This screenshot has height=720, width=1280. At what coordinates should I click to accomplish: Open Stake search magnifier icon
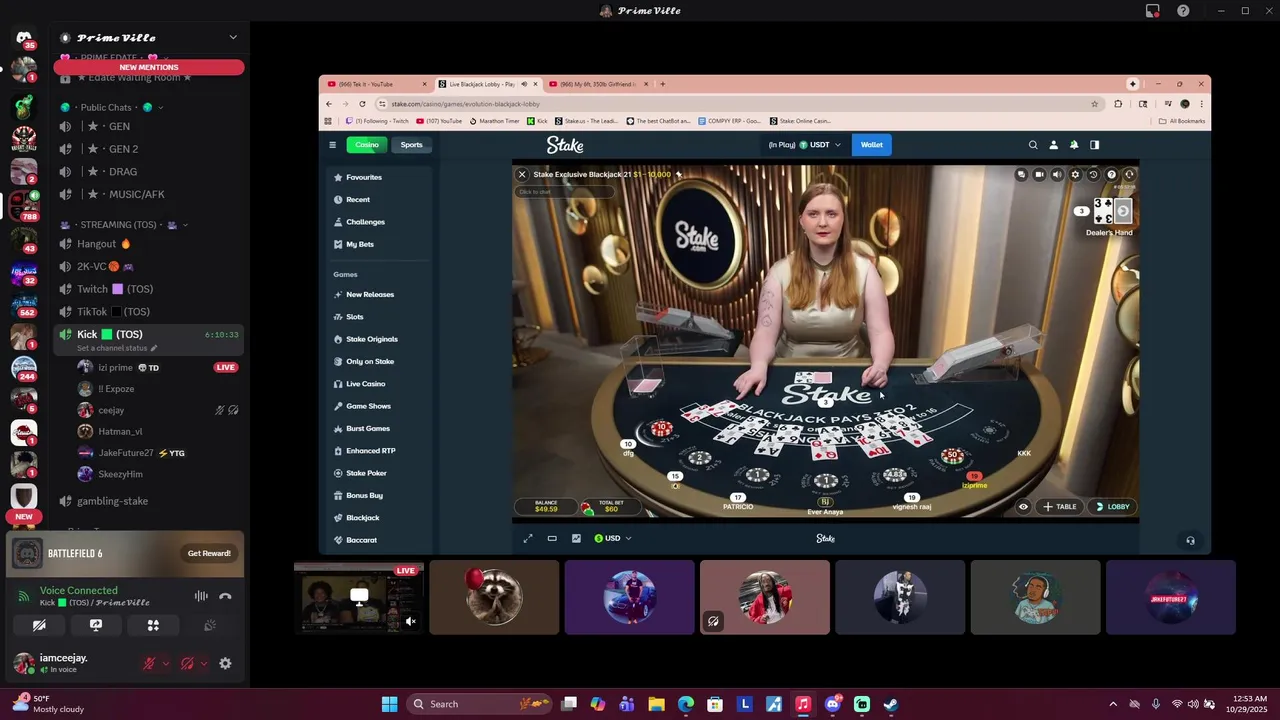coord(1033,145)
